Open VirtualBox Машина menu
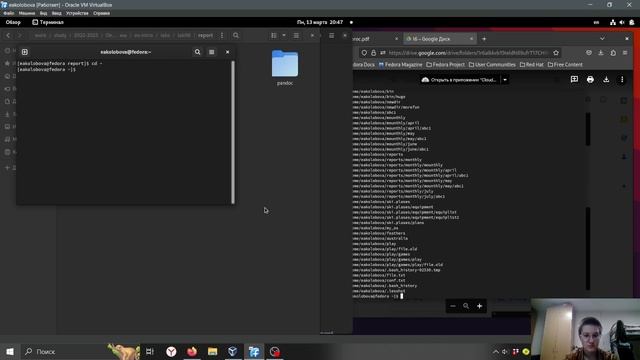The image size is (640, 360). coord(27,13)
